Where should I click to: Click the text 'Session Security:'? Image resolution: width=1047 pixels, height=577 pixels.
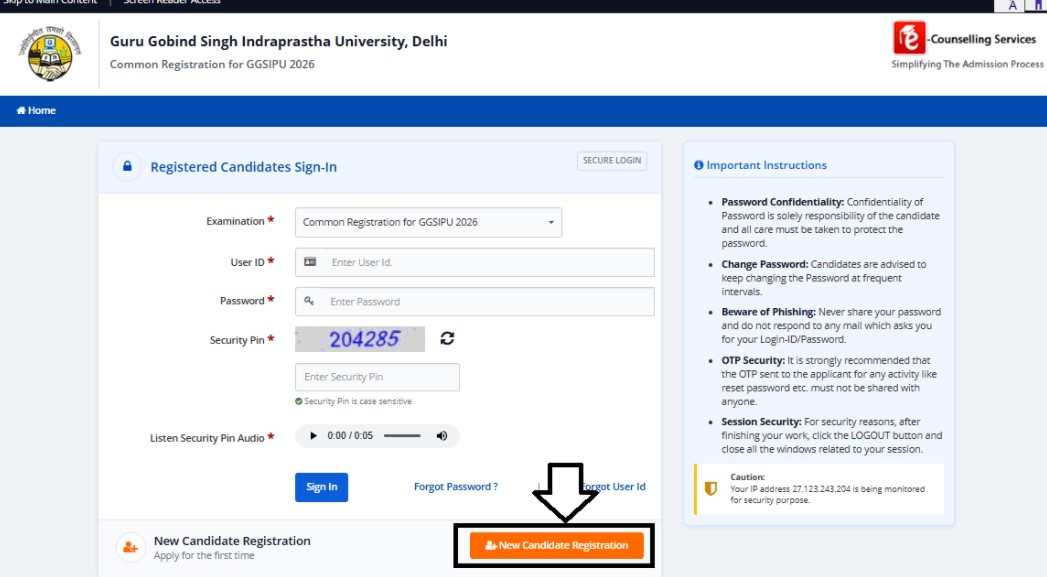coord(761,422)
